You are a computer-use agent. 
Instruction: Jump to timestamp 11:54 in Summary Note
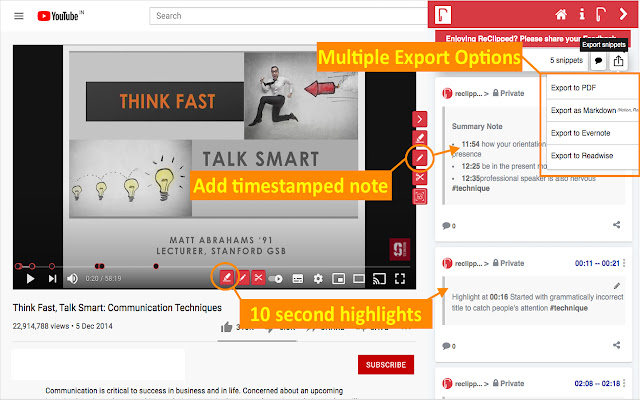[x=470, y=144]
